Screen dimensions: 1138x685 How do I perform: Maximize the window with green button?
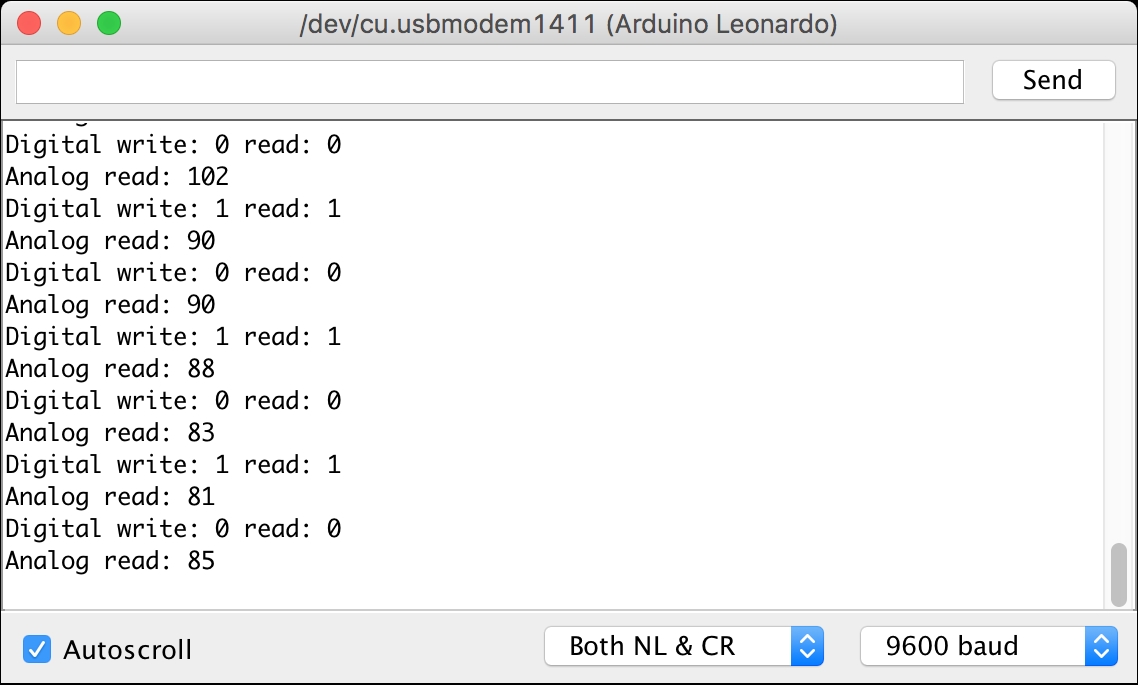108,23
